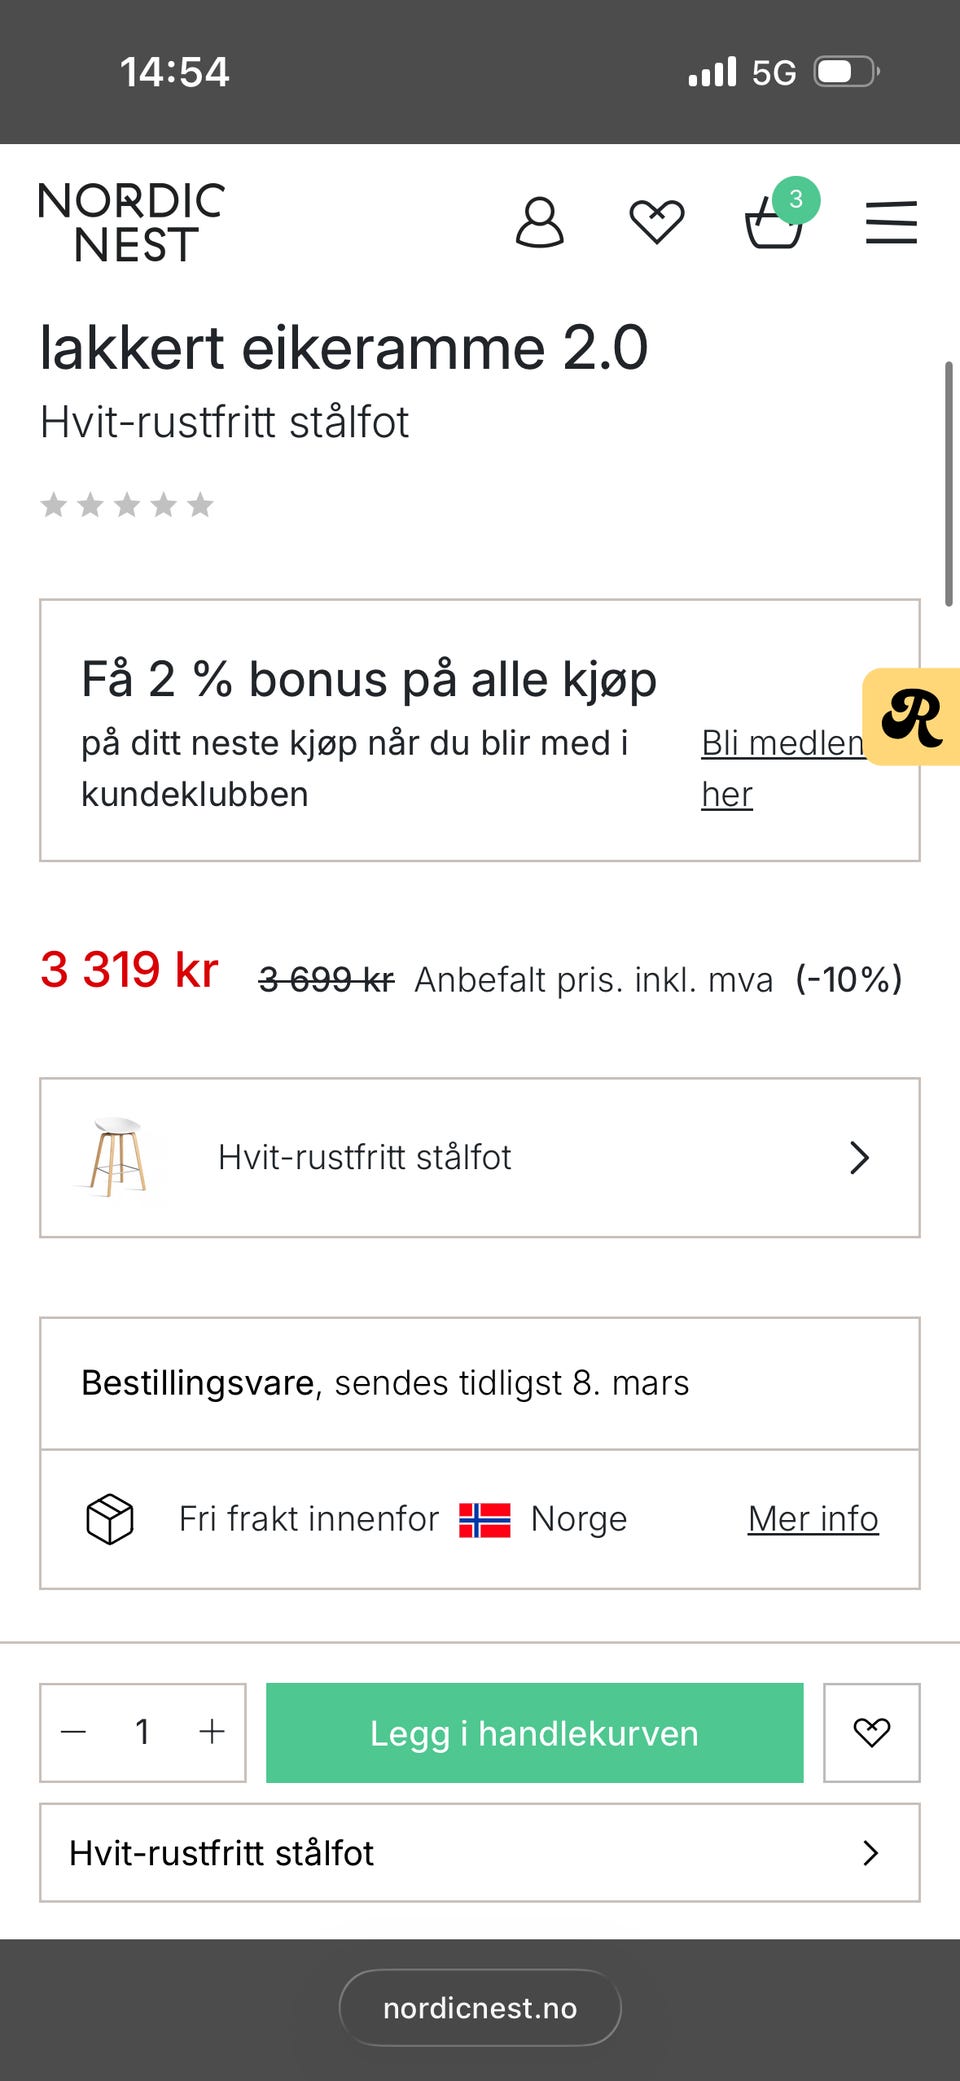Click the yellow R rewards badge
This screenshot has width=960, height=2081.
[x=912, y=717]
